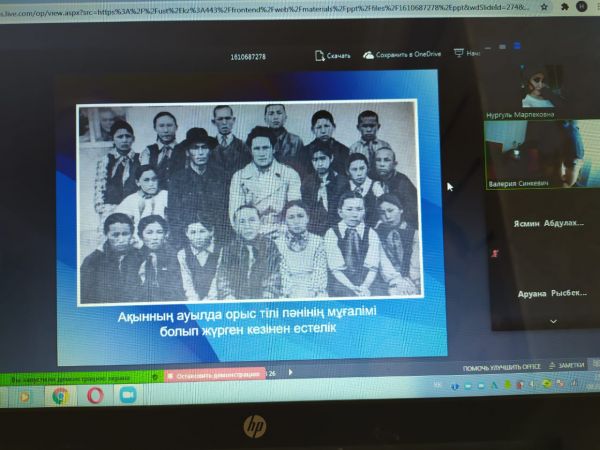600x450 pixels.
Task: Start the slideshow via presentation icon
Action: (x=460, y=53)
